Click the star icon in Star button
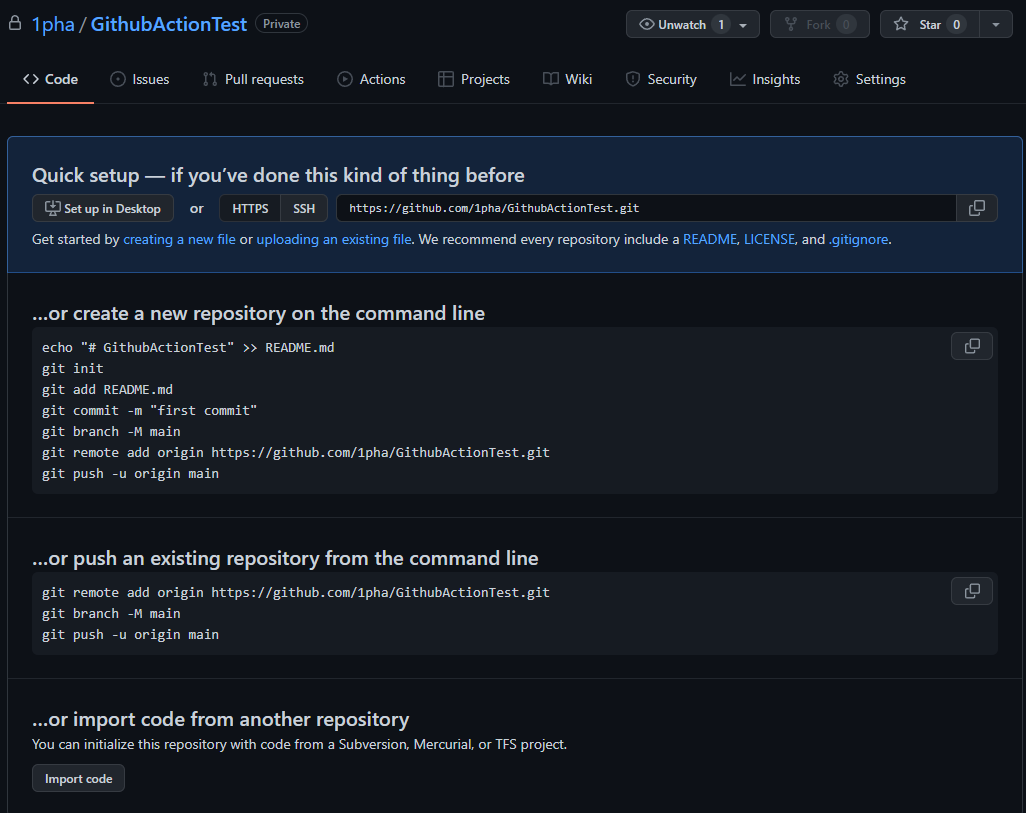 pyautogui.click(x=901, y=24)
